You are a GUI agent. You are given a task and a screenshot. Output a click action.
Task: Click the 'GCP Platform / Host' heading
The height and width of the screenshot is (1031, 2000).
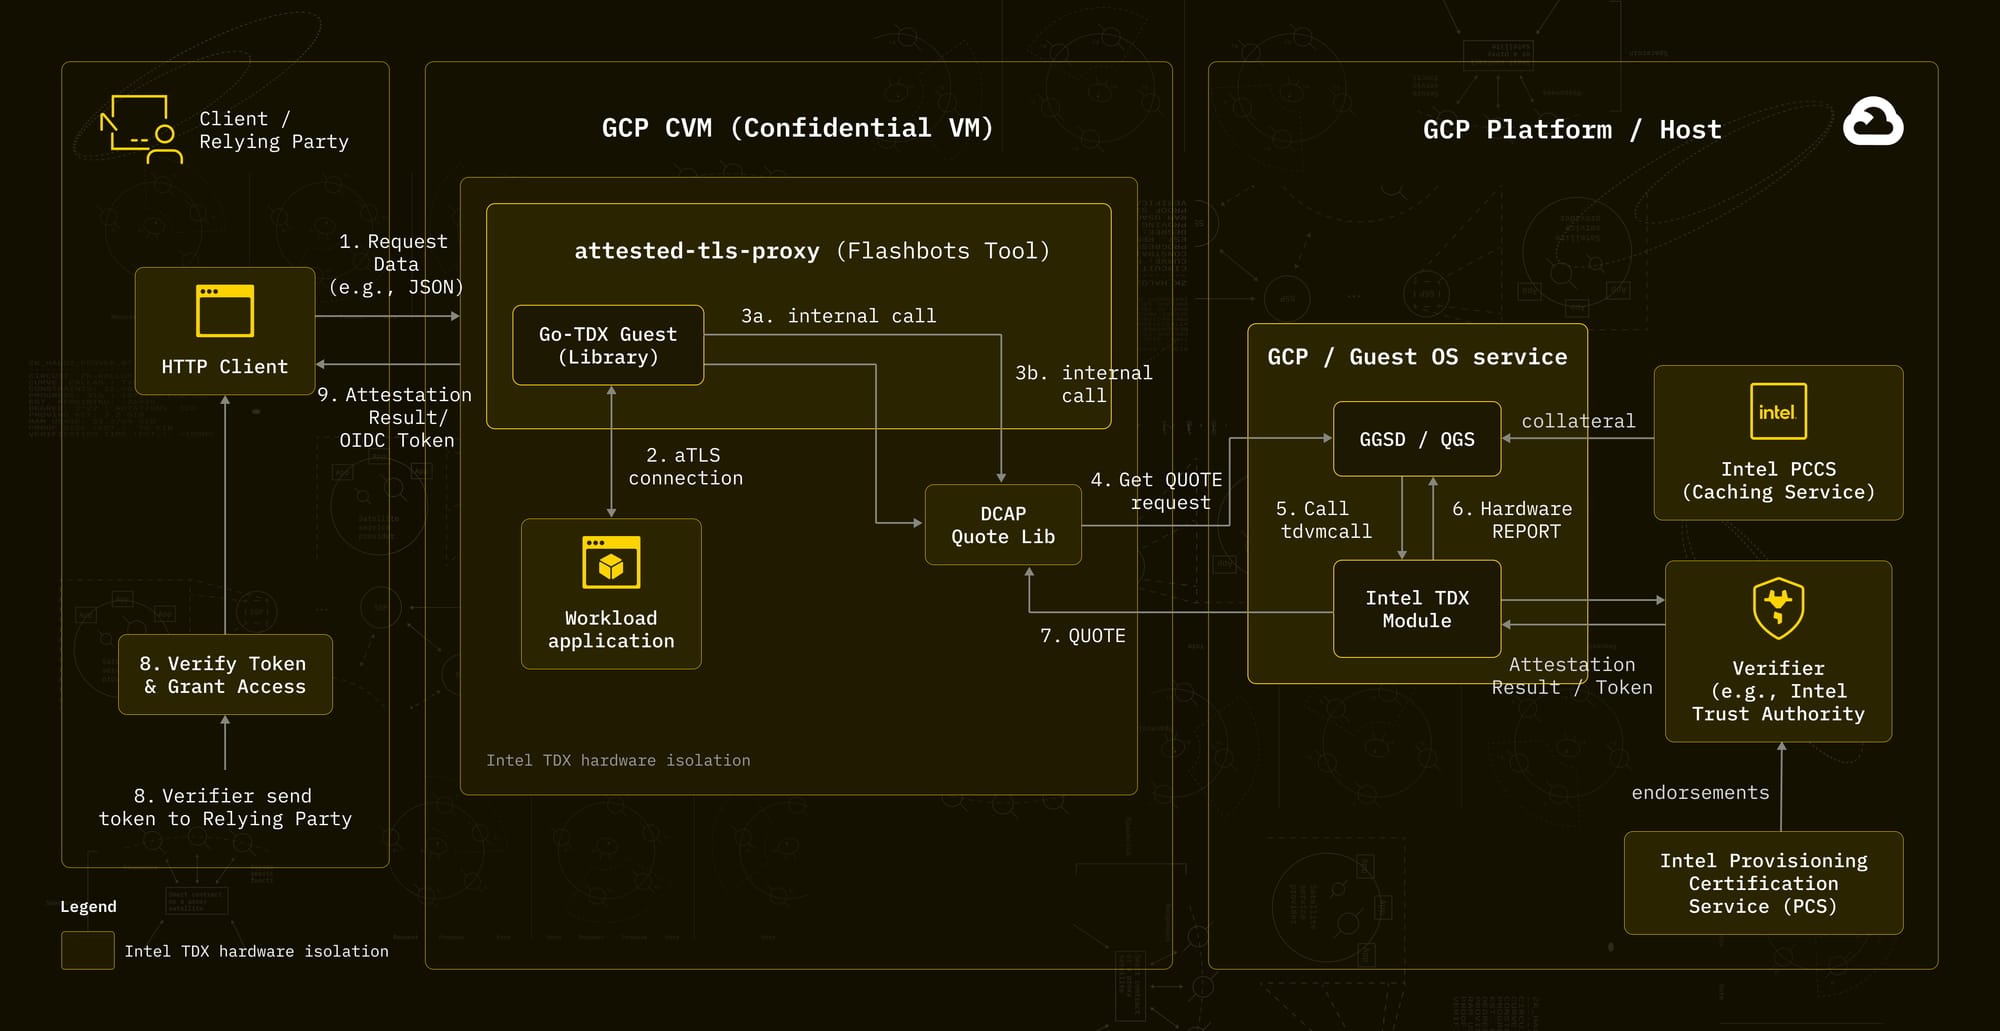coord(1572,130)
